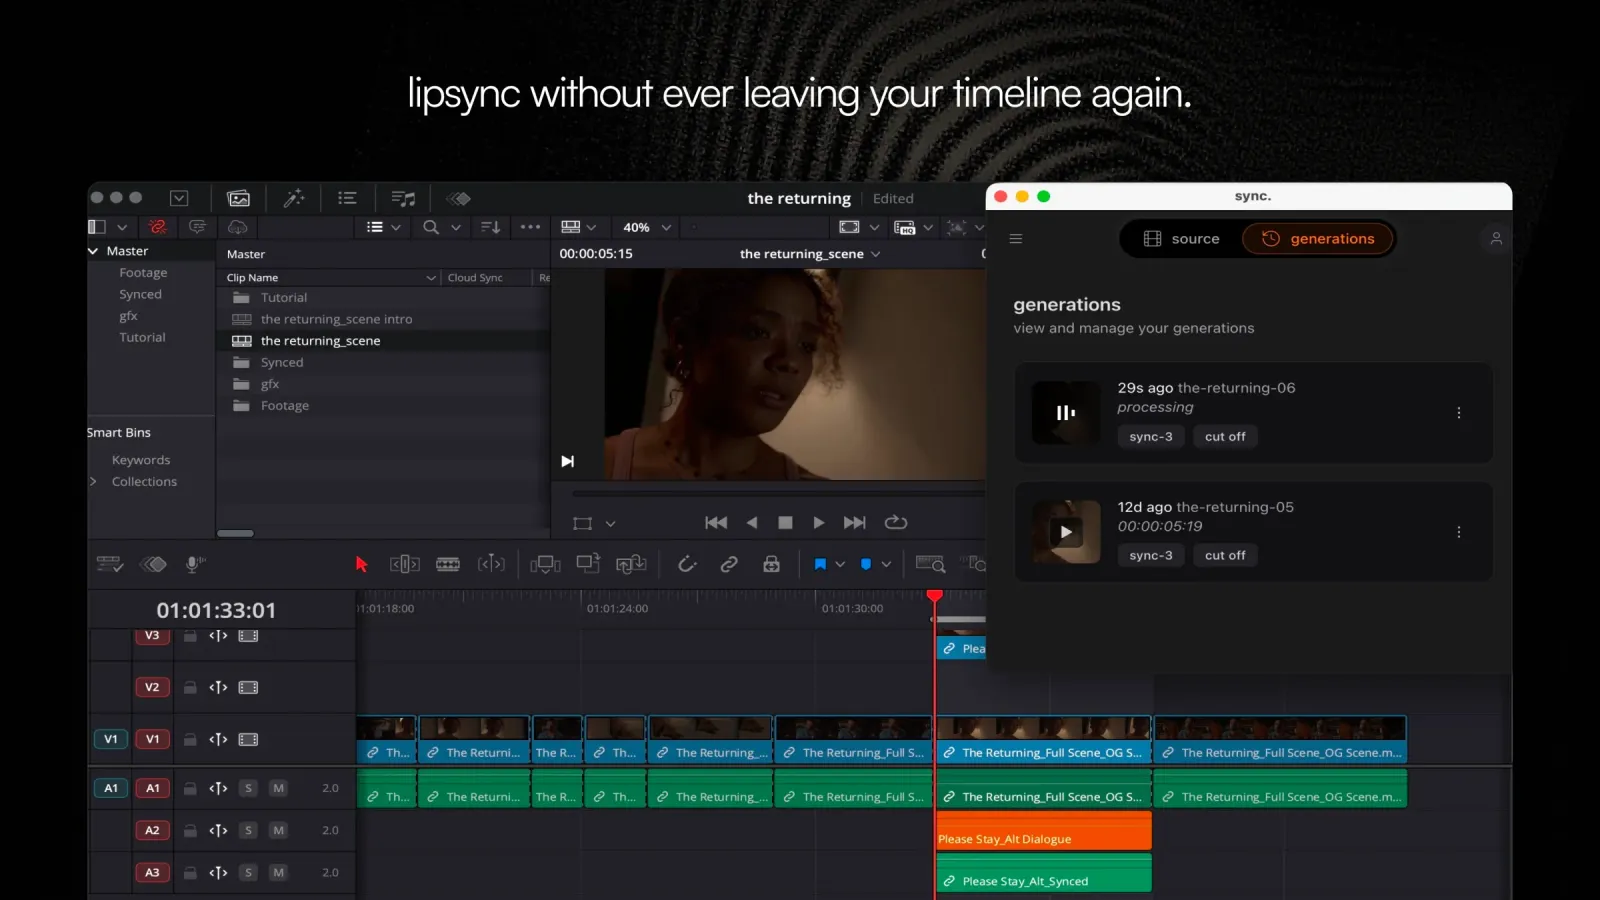The height and width of the screenshot is (900, 1600).
Task: Open options for the-returning-06 generation
Action: 1459,413
